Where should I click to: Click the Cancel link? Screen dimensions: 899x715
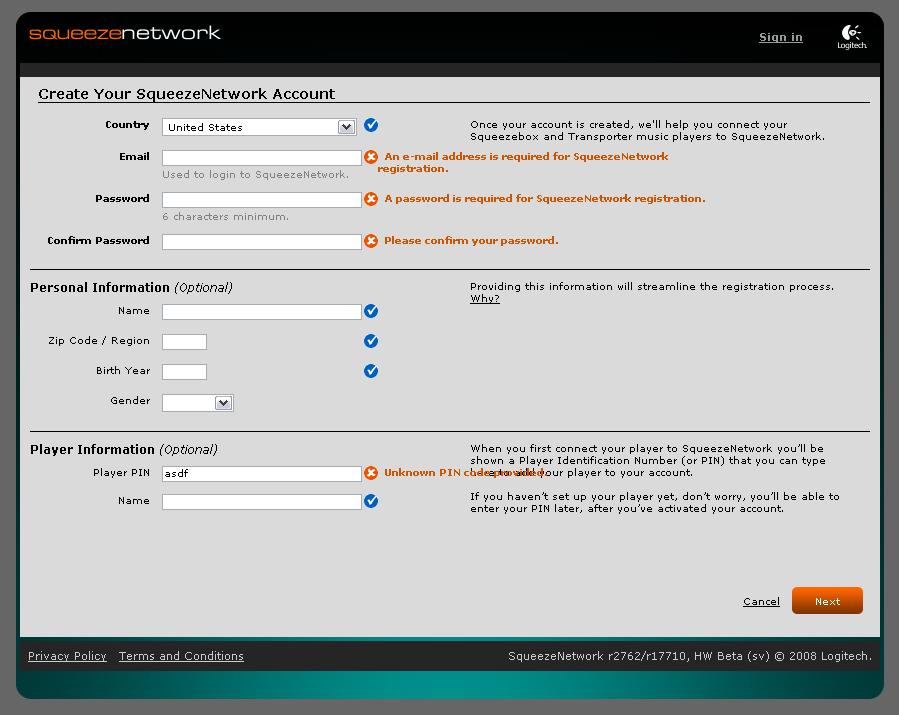(x=761, y=601)
